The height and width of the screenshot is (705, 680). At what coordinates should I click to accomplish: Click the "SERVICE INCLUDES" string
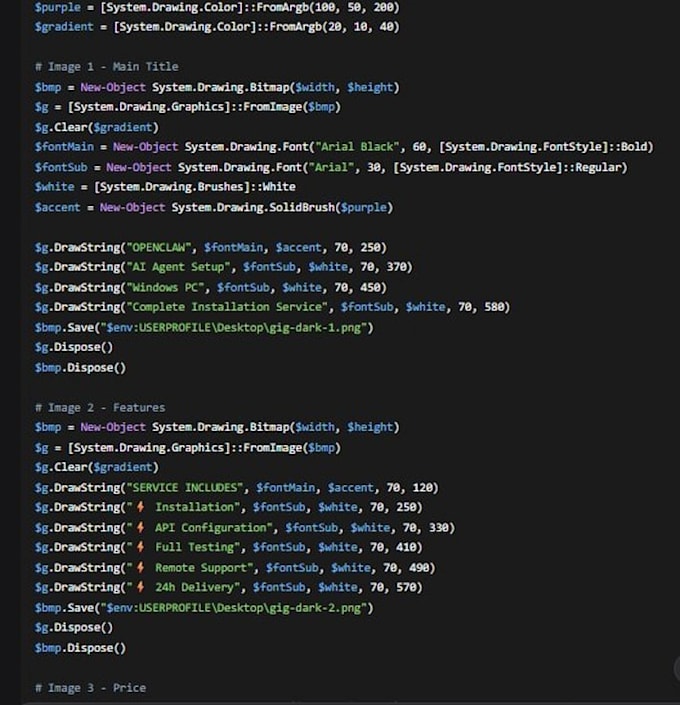tap(185, 488)
